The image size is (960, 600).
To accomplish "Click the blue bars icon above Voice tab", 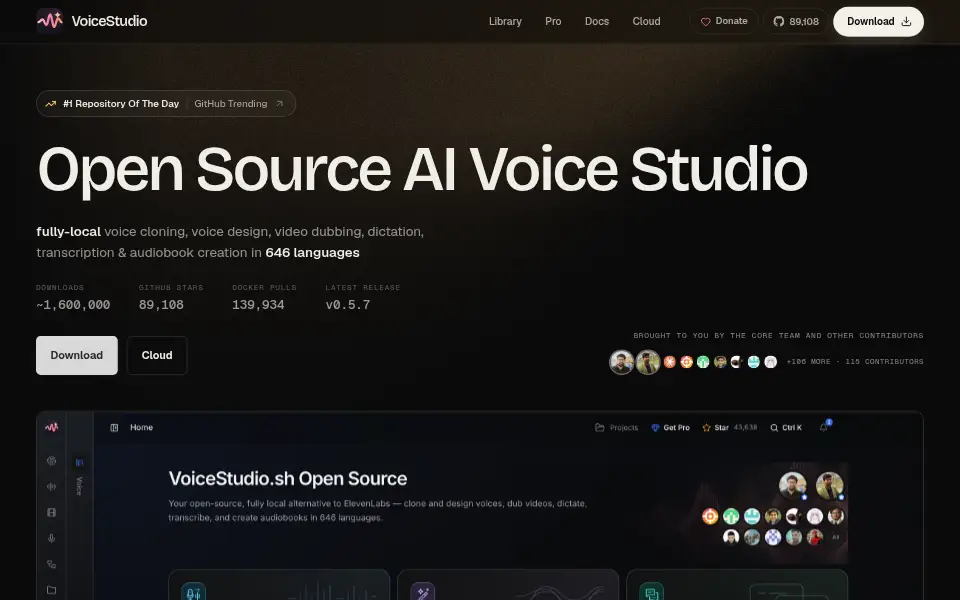I will point(79,462).
